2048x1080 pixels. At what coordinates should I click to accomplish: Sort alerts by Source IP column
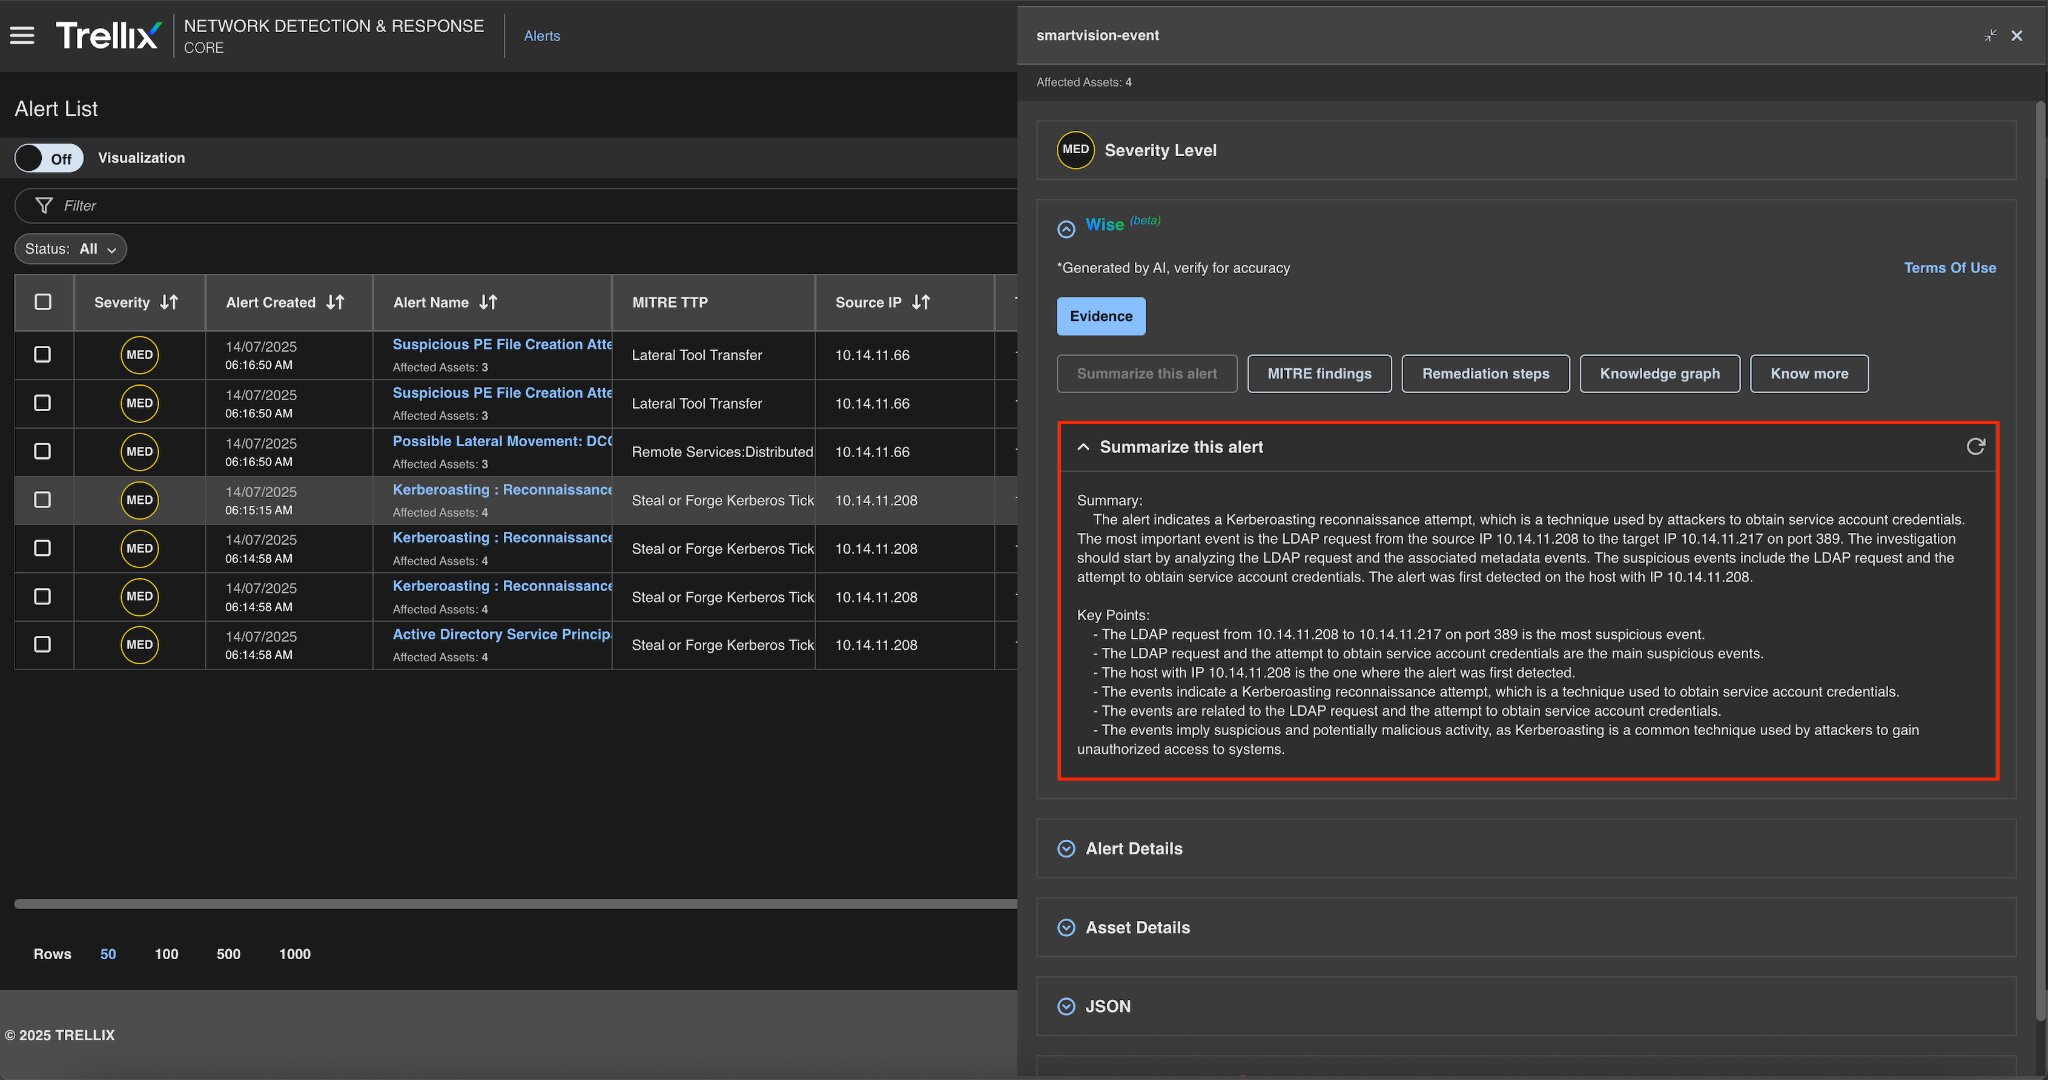[x=921, y=302]
